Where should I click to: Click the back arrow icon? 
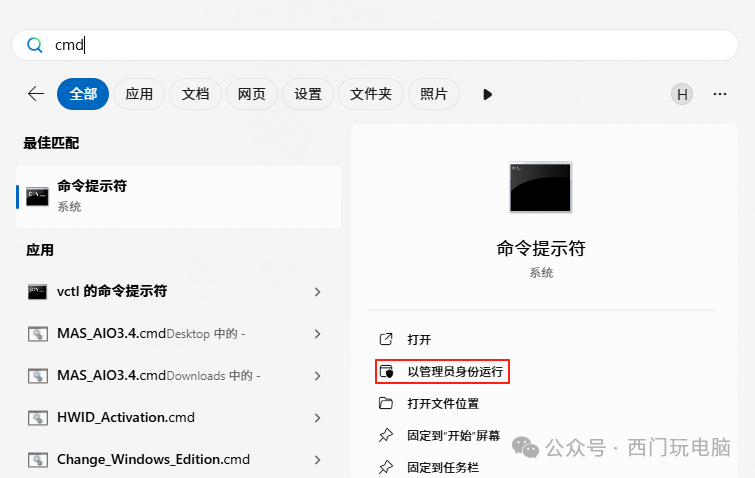coord(36,94)
